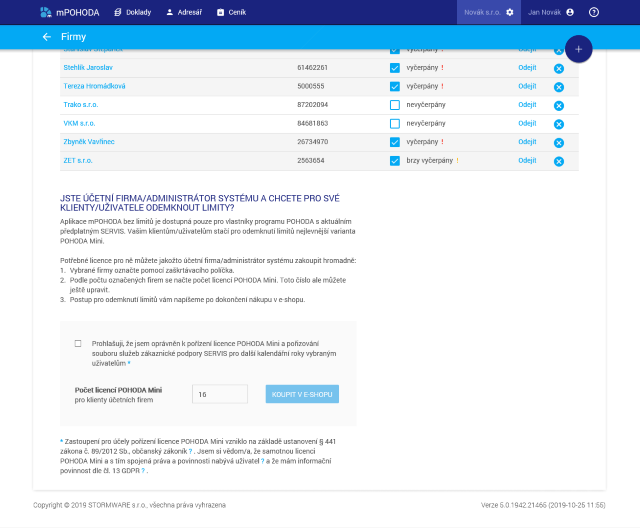Remove Zbyněk Vavřinec with X icon
The width and height of the screenshot is (640, 528).
tap(559, 143)
